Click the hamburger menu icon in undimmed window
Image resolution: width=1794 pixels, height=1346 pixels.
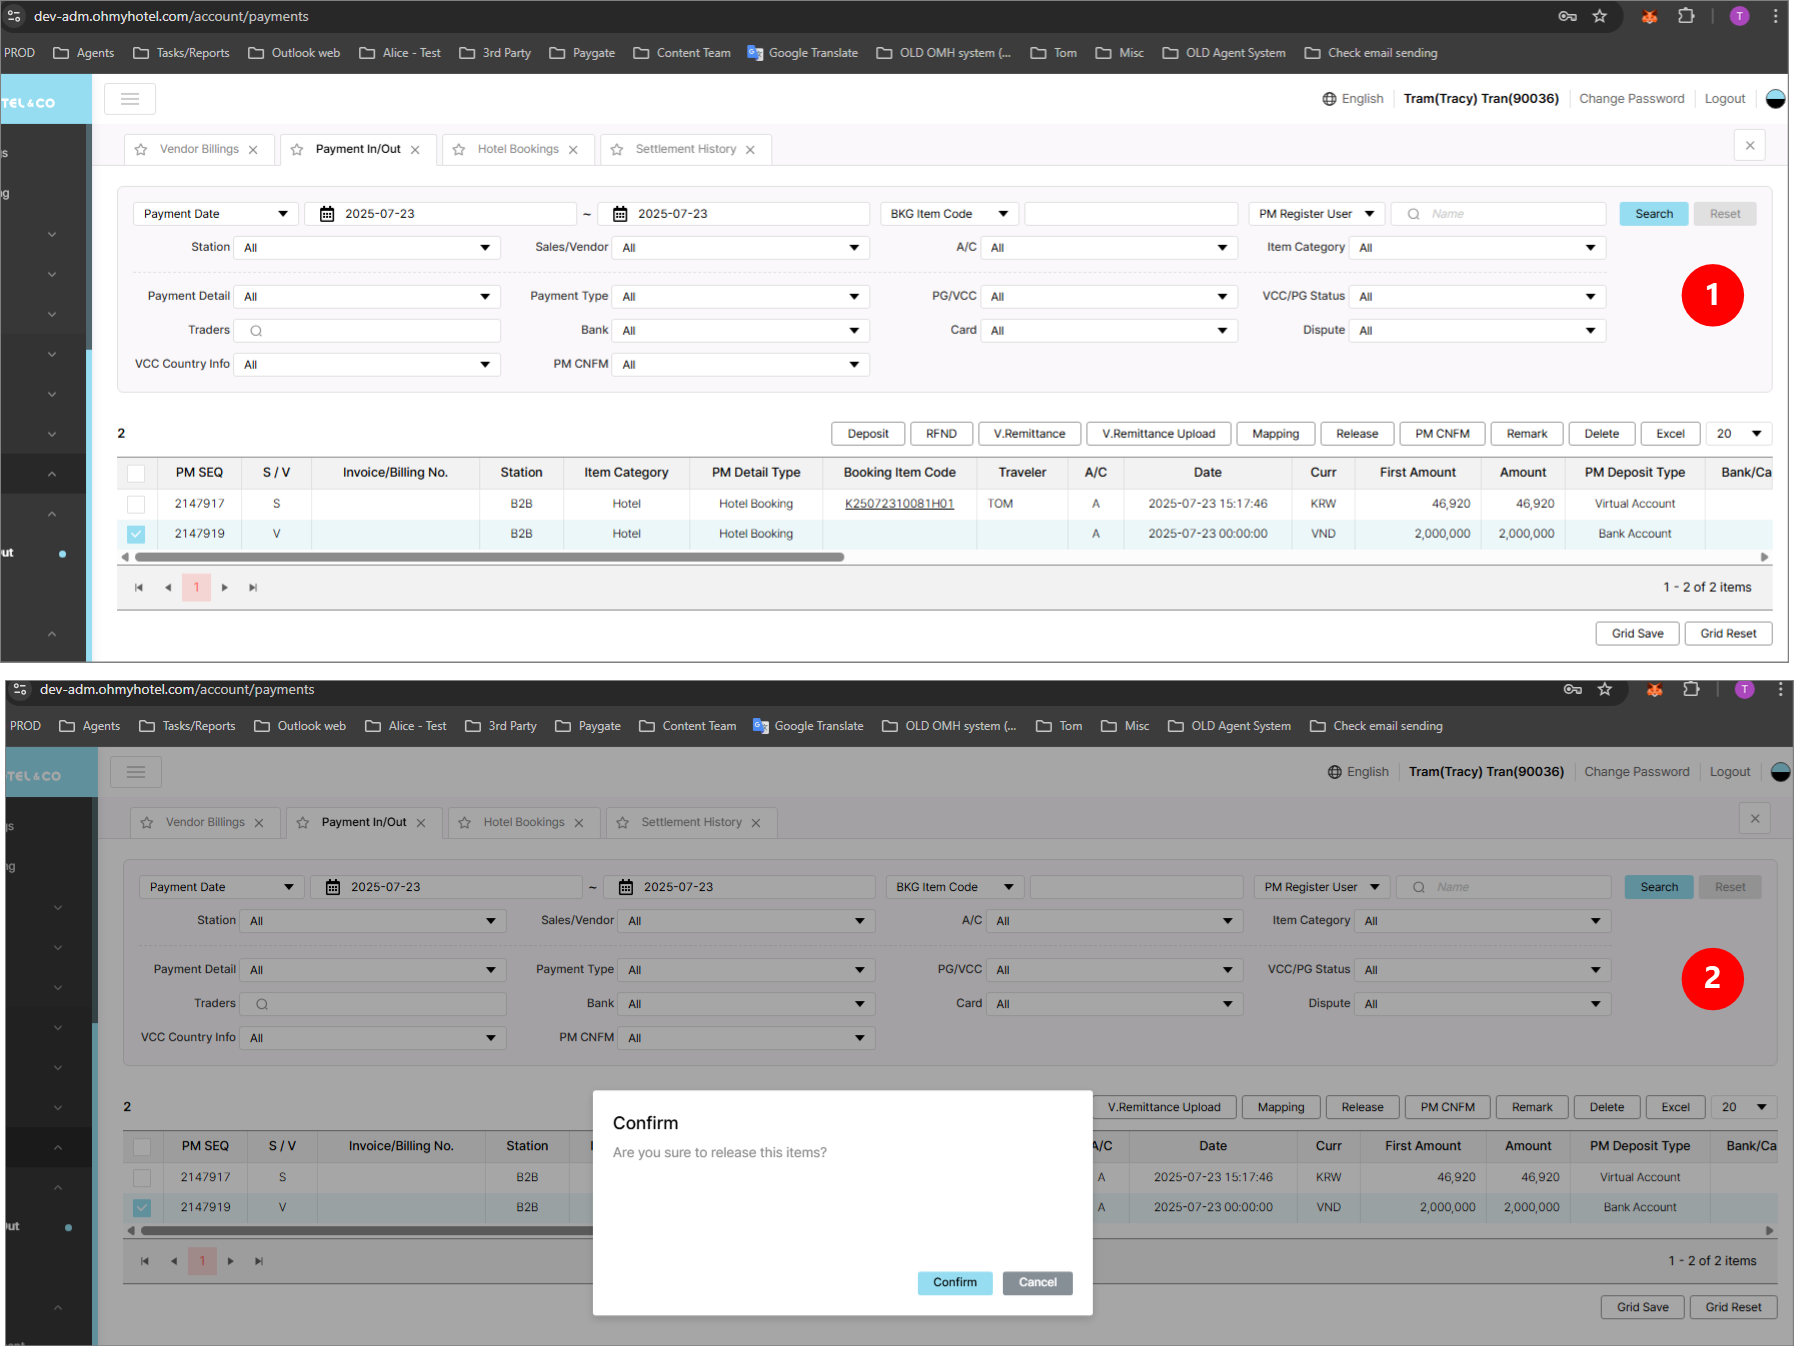coord(130,99)
